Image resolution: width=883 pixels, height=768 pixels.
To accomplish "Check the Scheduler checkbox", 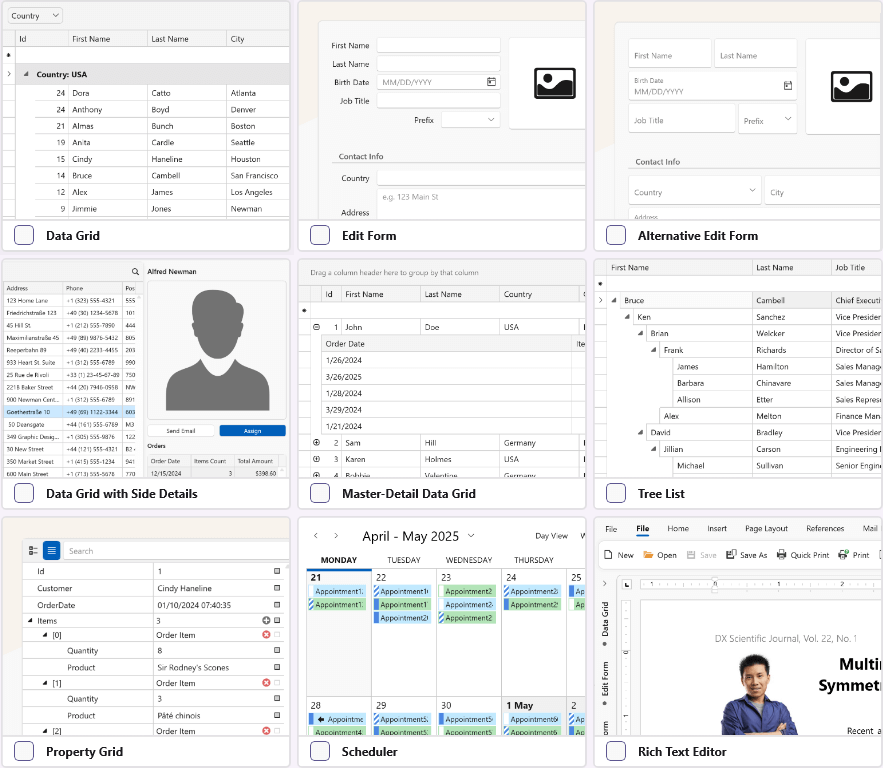I will click(320, 752).
